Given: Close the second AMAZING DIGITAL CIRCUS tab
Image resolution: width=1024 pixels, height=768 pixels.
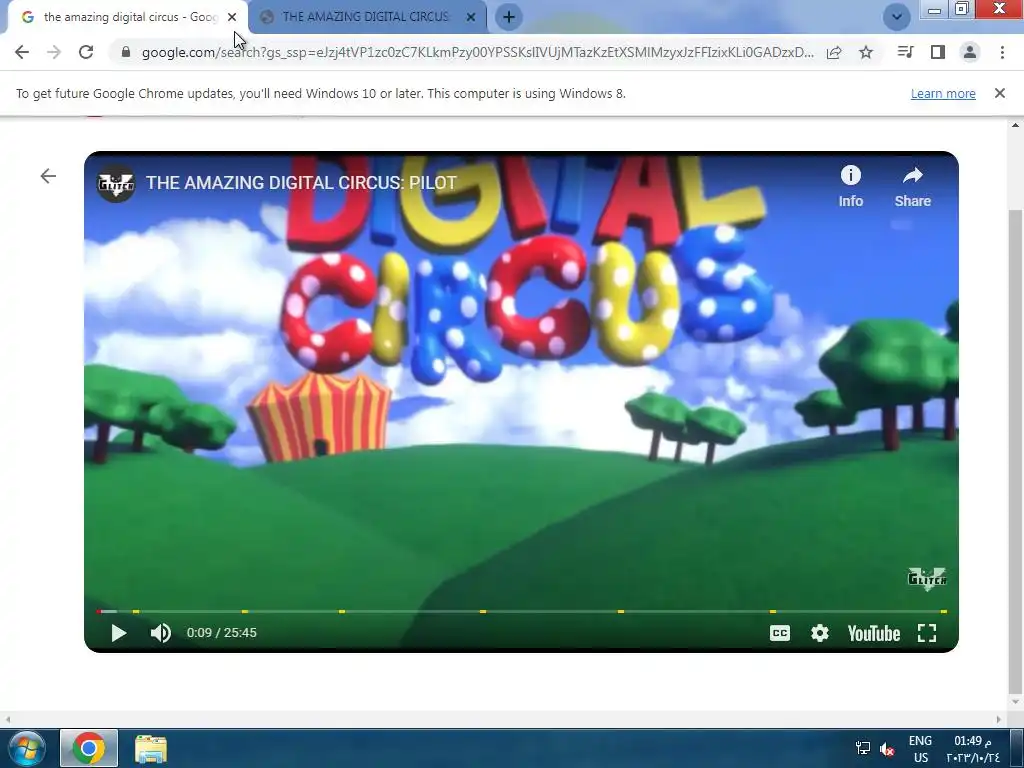Looking at the screenshot, I should point(471,18).
